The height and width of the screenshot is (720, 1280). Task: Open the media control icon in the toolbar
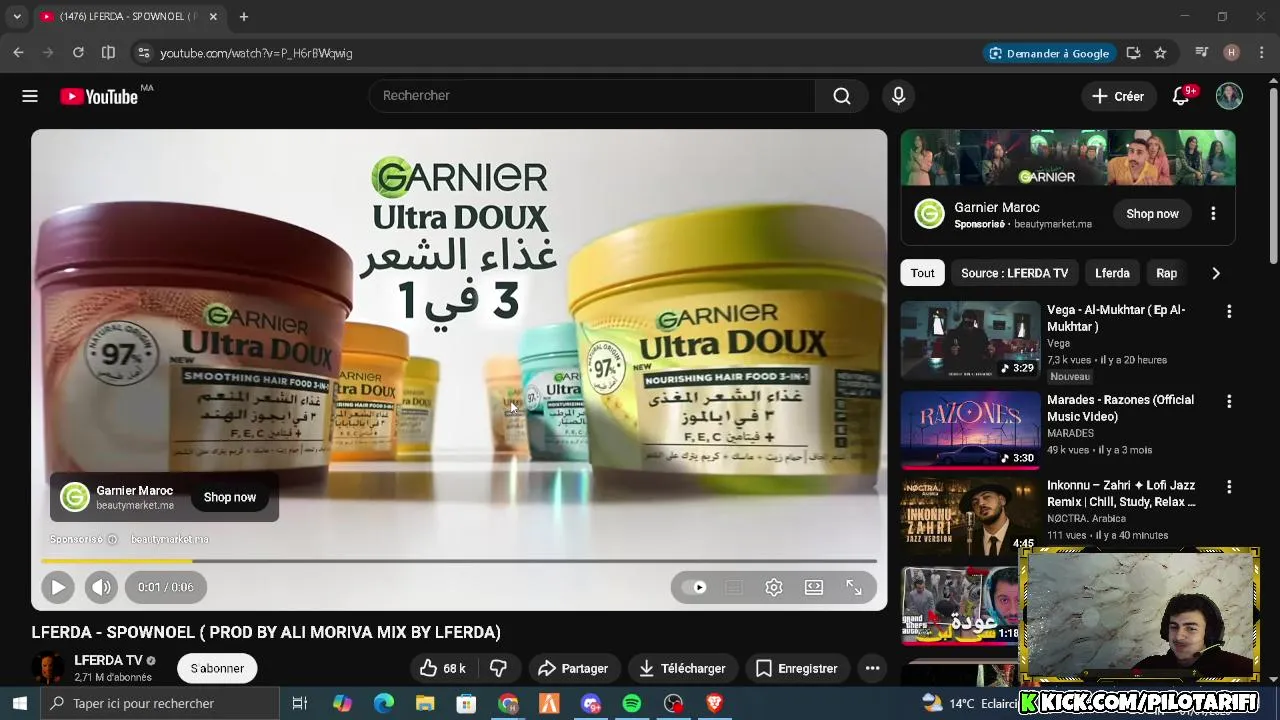click(x=1202, y=53)
